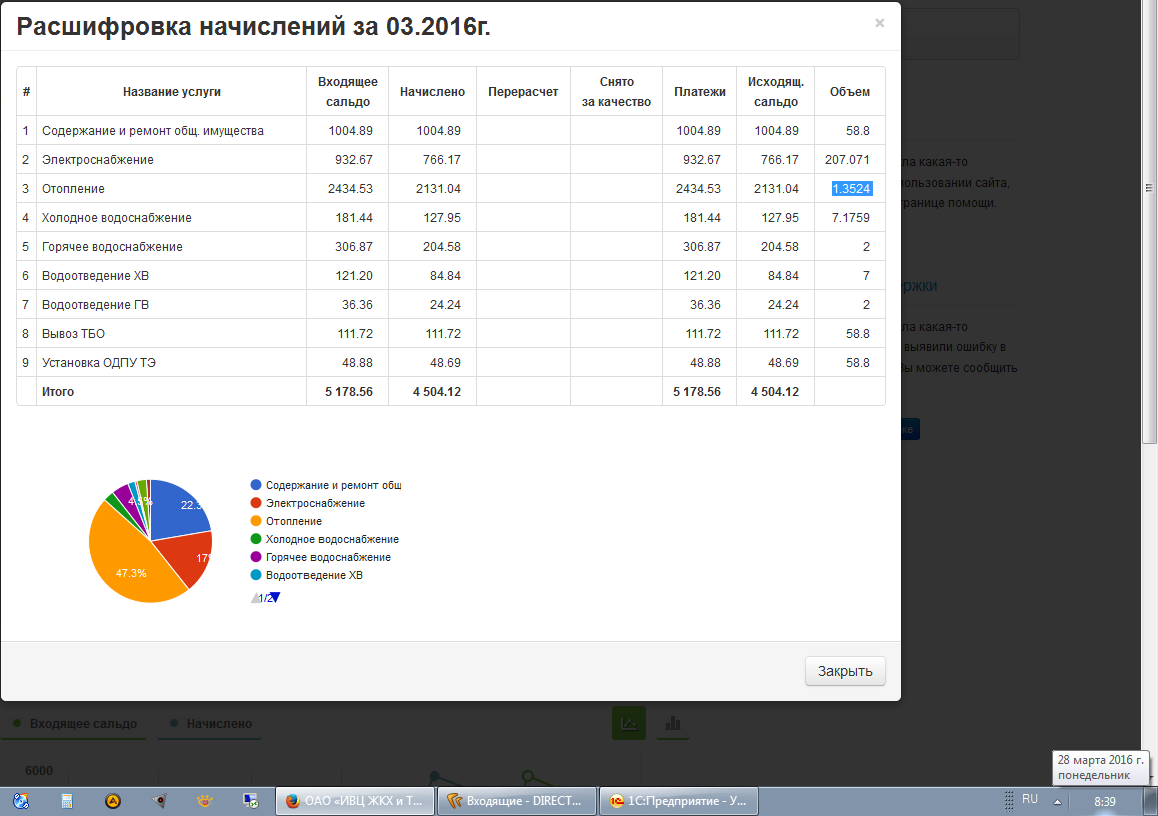
Task: Select the Холодное водоснабжение table row name
Action: tap(117, 218)
